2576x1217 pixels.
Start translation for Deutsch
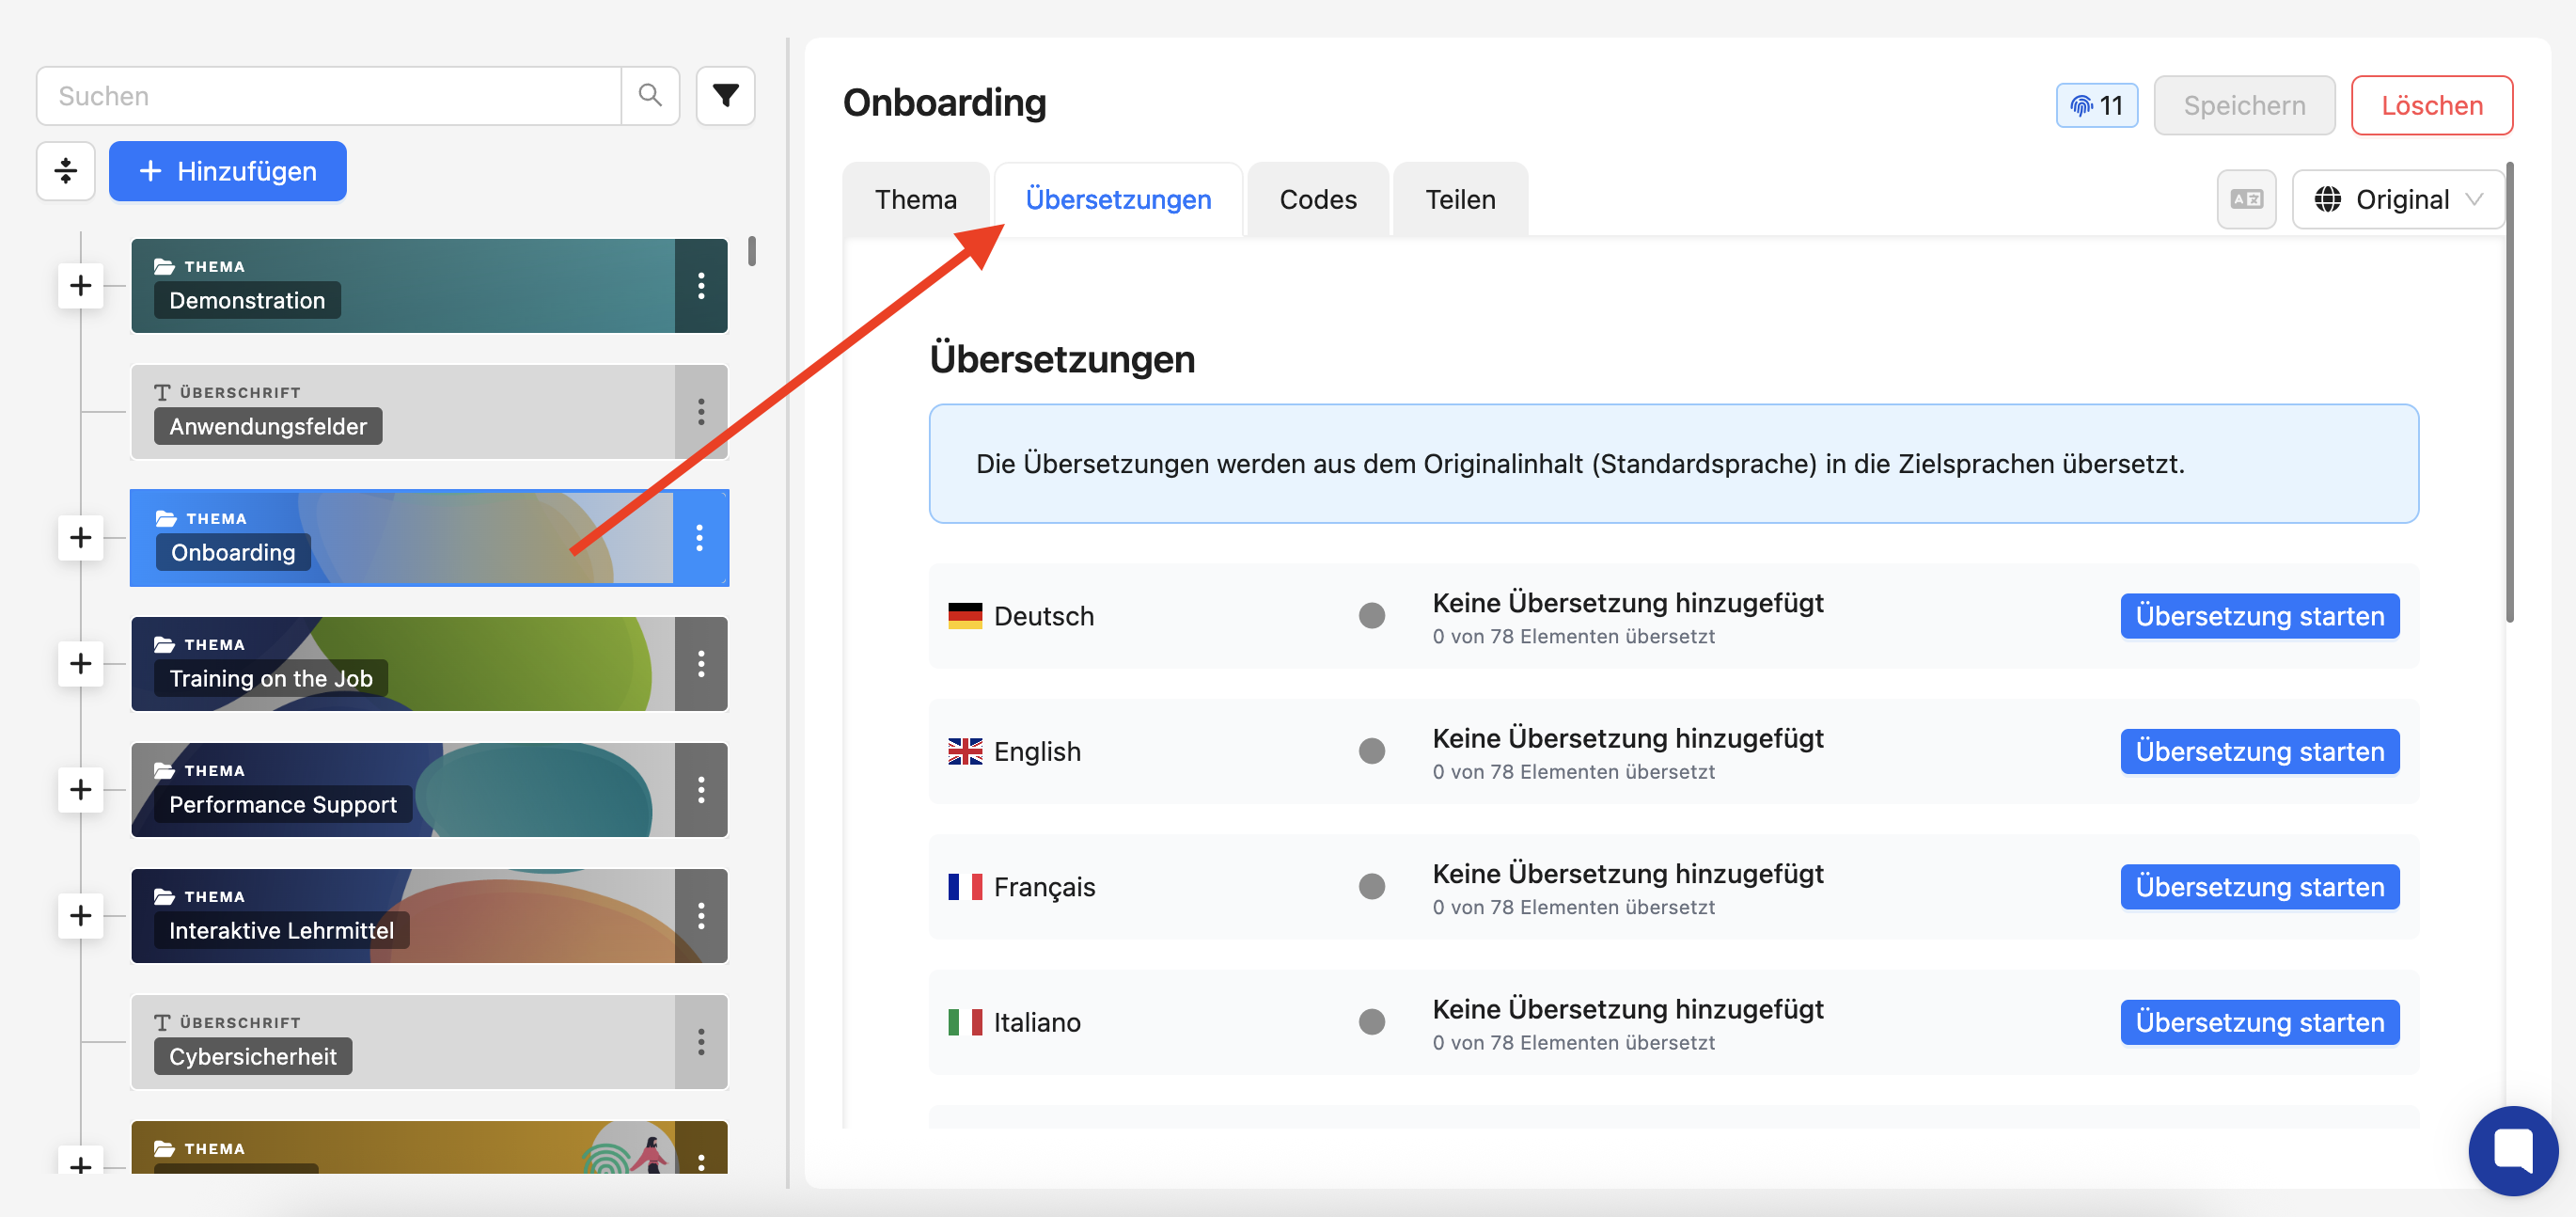click(2259, 616)
